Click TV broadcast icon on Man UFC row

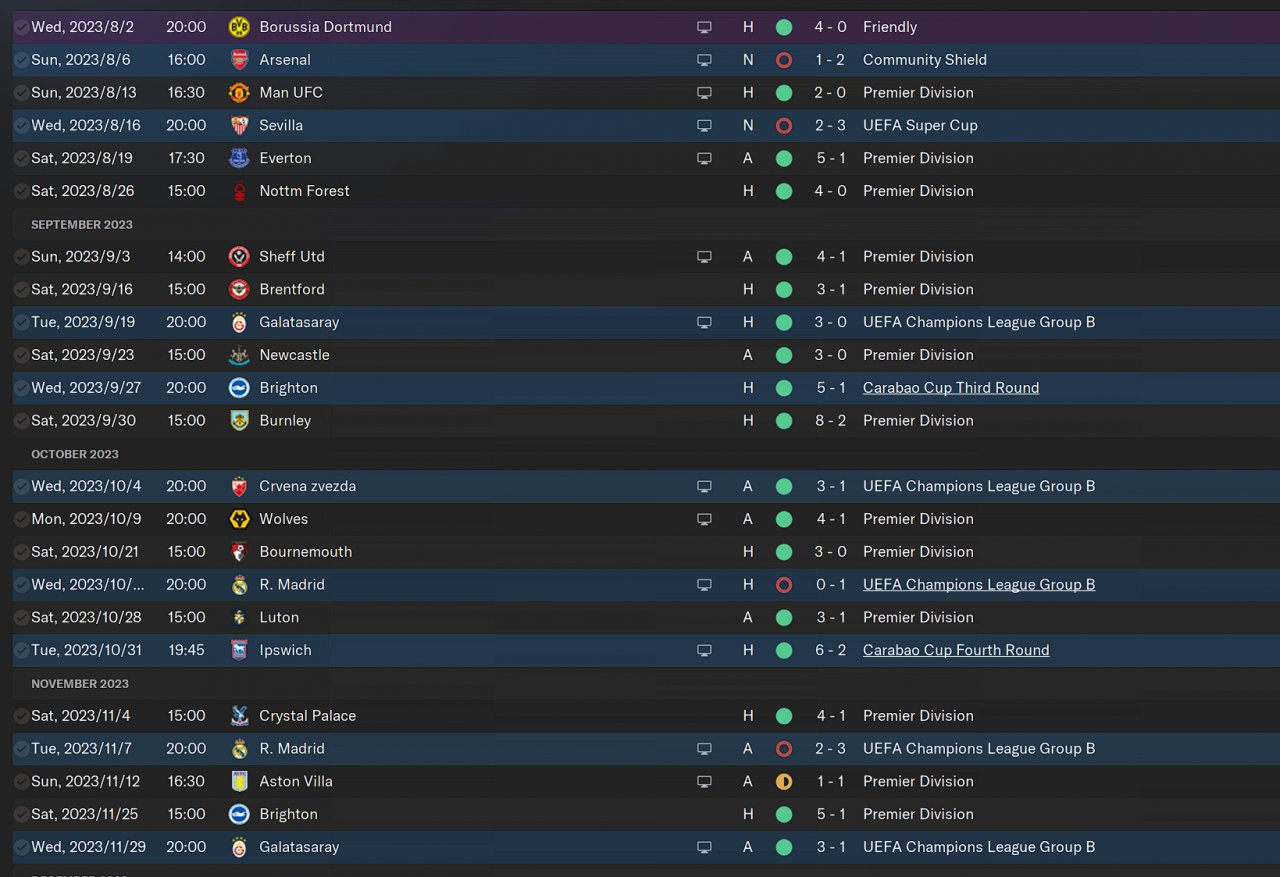point(704,93)
